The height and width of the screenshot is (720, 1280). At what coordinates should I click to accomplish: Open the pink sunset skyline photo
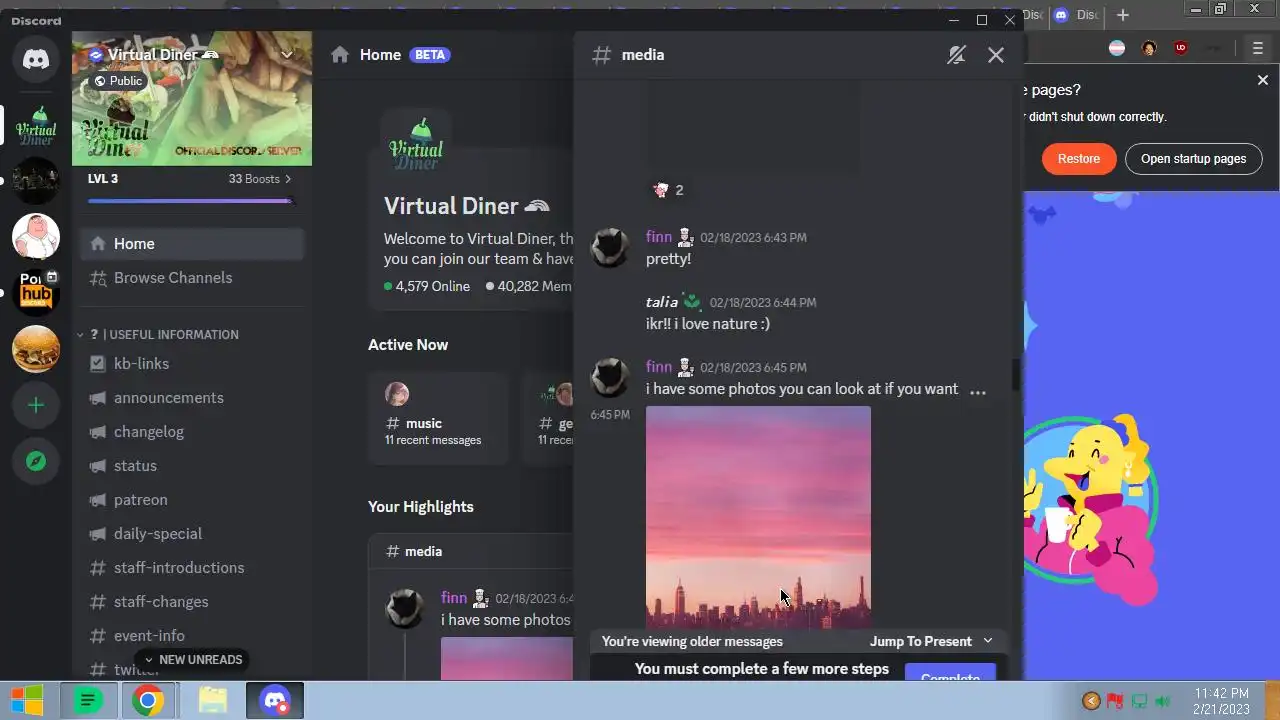pyautogui.click(x=758, y=517)
